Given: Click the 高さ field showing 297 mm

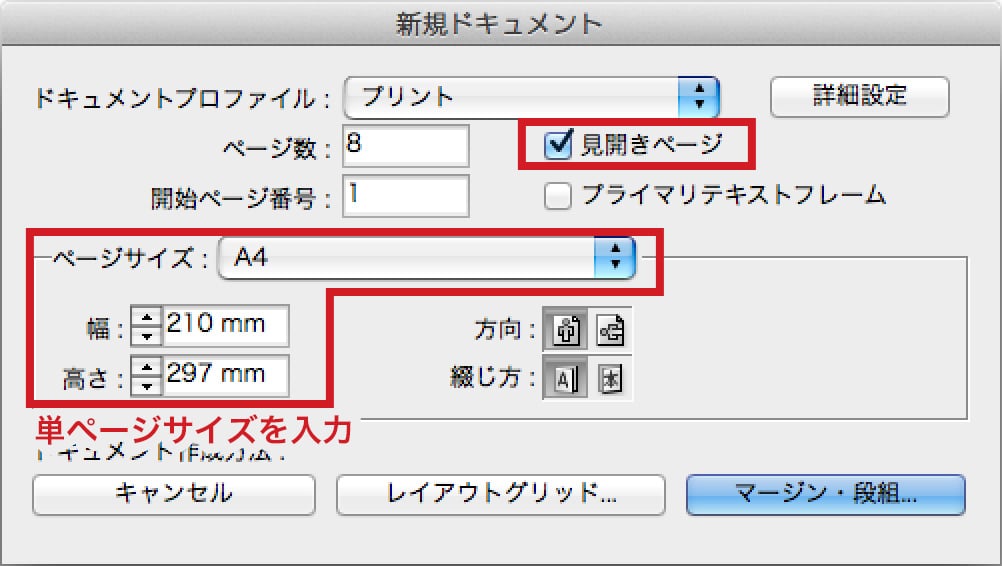Looking at the screenshot, I should pos(226,375).
